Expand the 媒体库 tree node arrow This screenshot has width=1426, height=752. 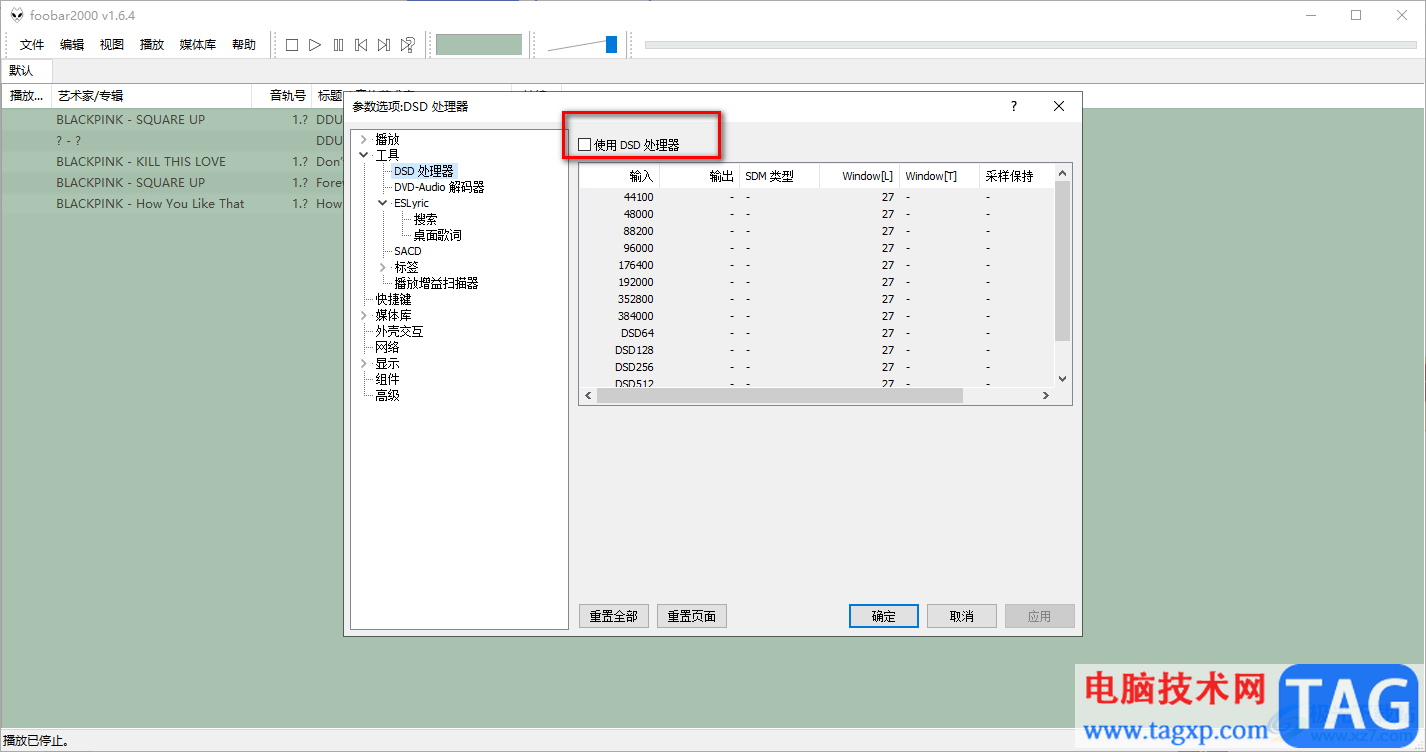tap(364, 315)
